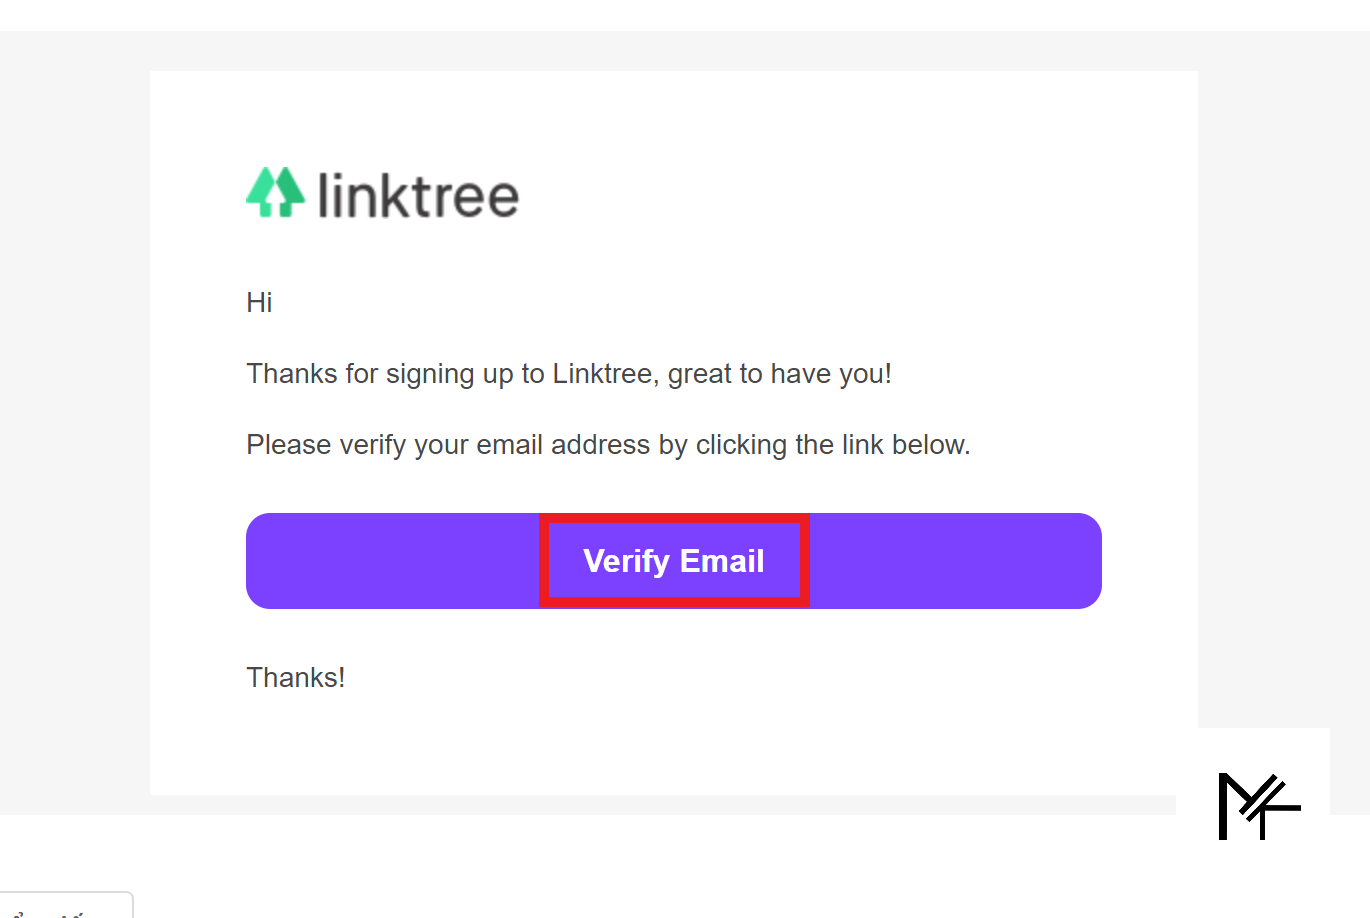This screenshot has height=918, width=1370.
Task: Click the verify instruction sentence
Action: tap(607, 444)
